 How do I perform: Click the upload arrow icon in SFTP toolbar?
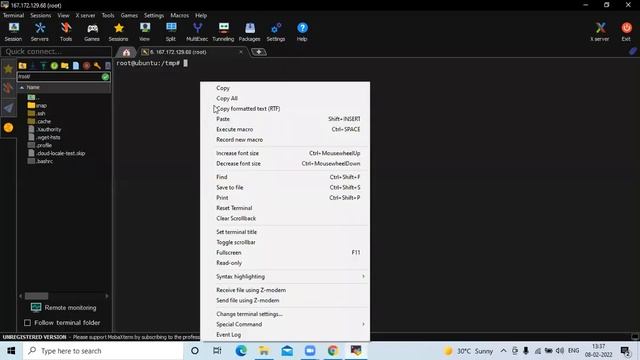43,66
